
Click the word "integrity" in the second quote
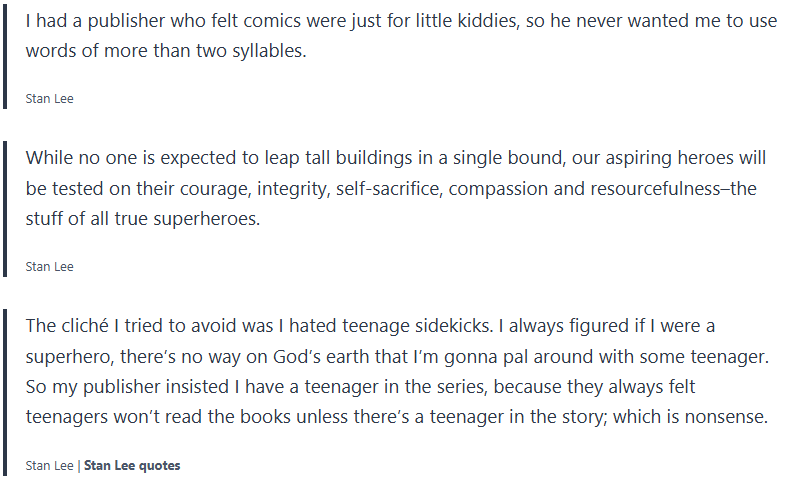coord(292,188)
